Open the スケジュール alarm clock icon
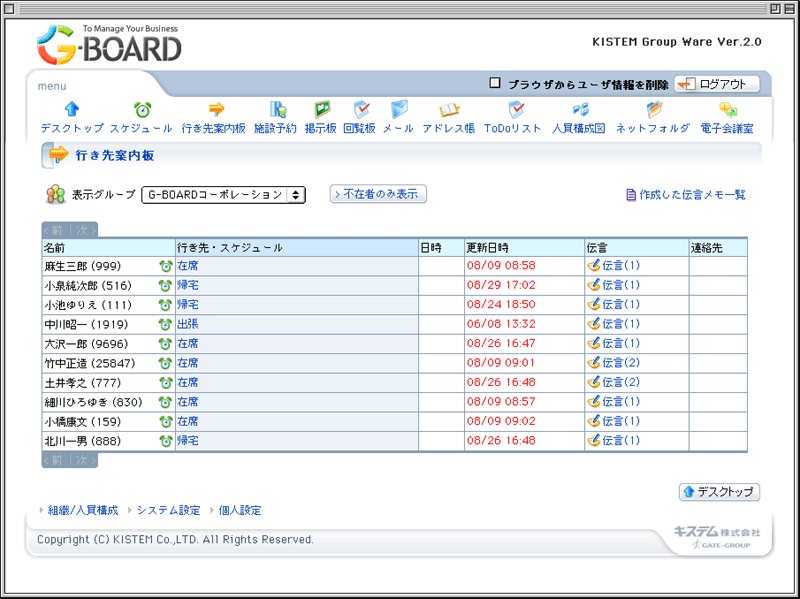Viewport: 800px width, 599px height. [x=142, y=109]
